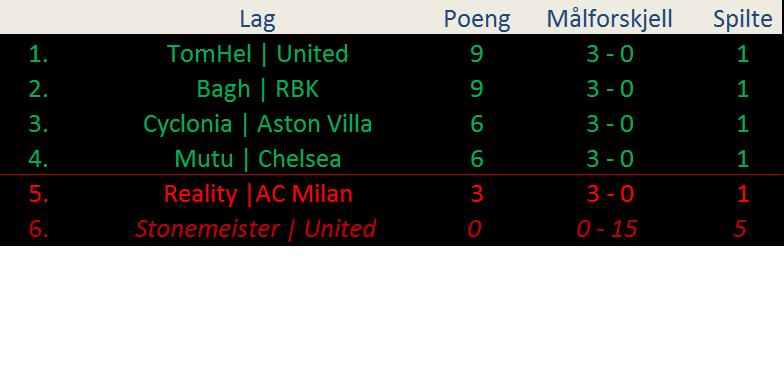Click rank number 1. cell
The width and height of the screenshot is (784, 384).
point(38,54)
